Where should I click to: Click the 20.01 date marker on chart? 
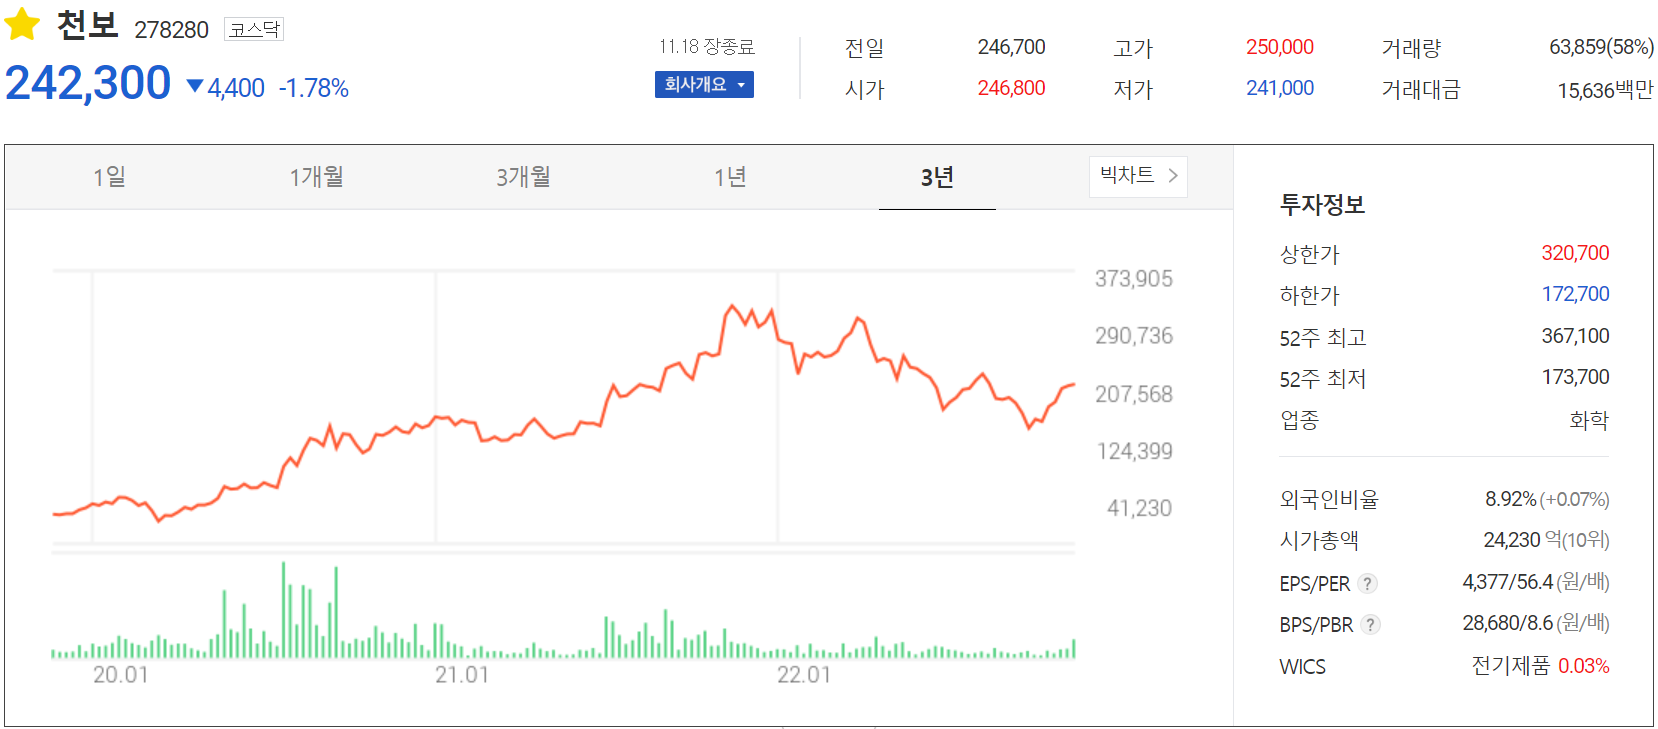tap(120, 675)
